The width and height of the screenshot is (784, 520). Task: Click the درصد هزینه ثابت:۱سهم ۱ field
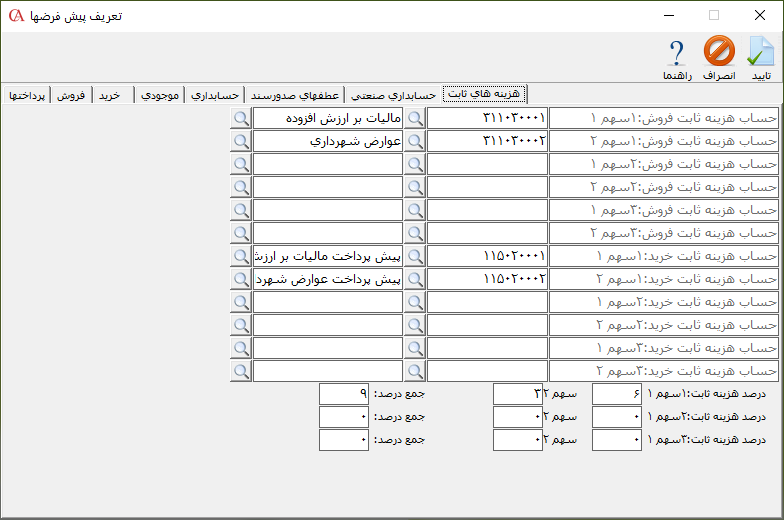click(x=617, y=394)
